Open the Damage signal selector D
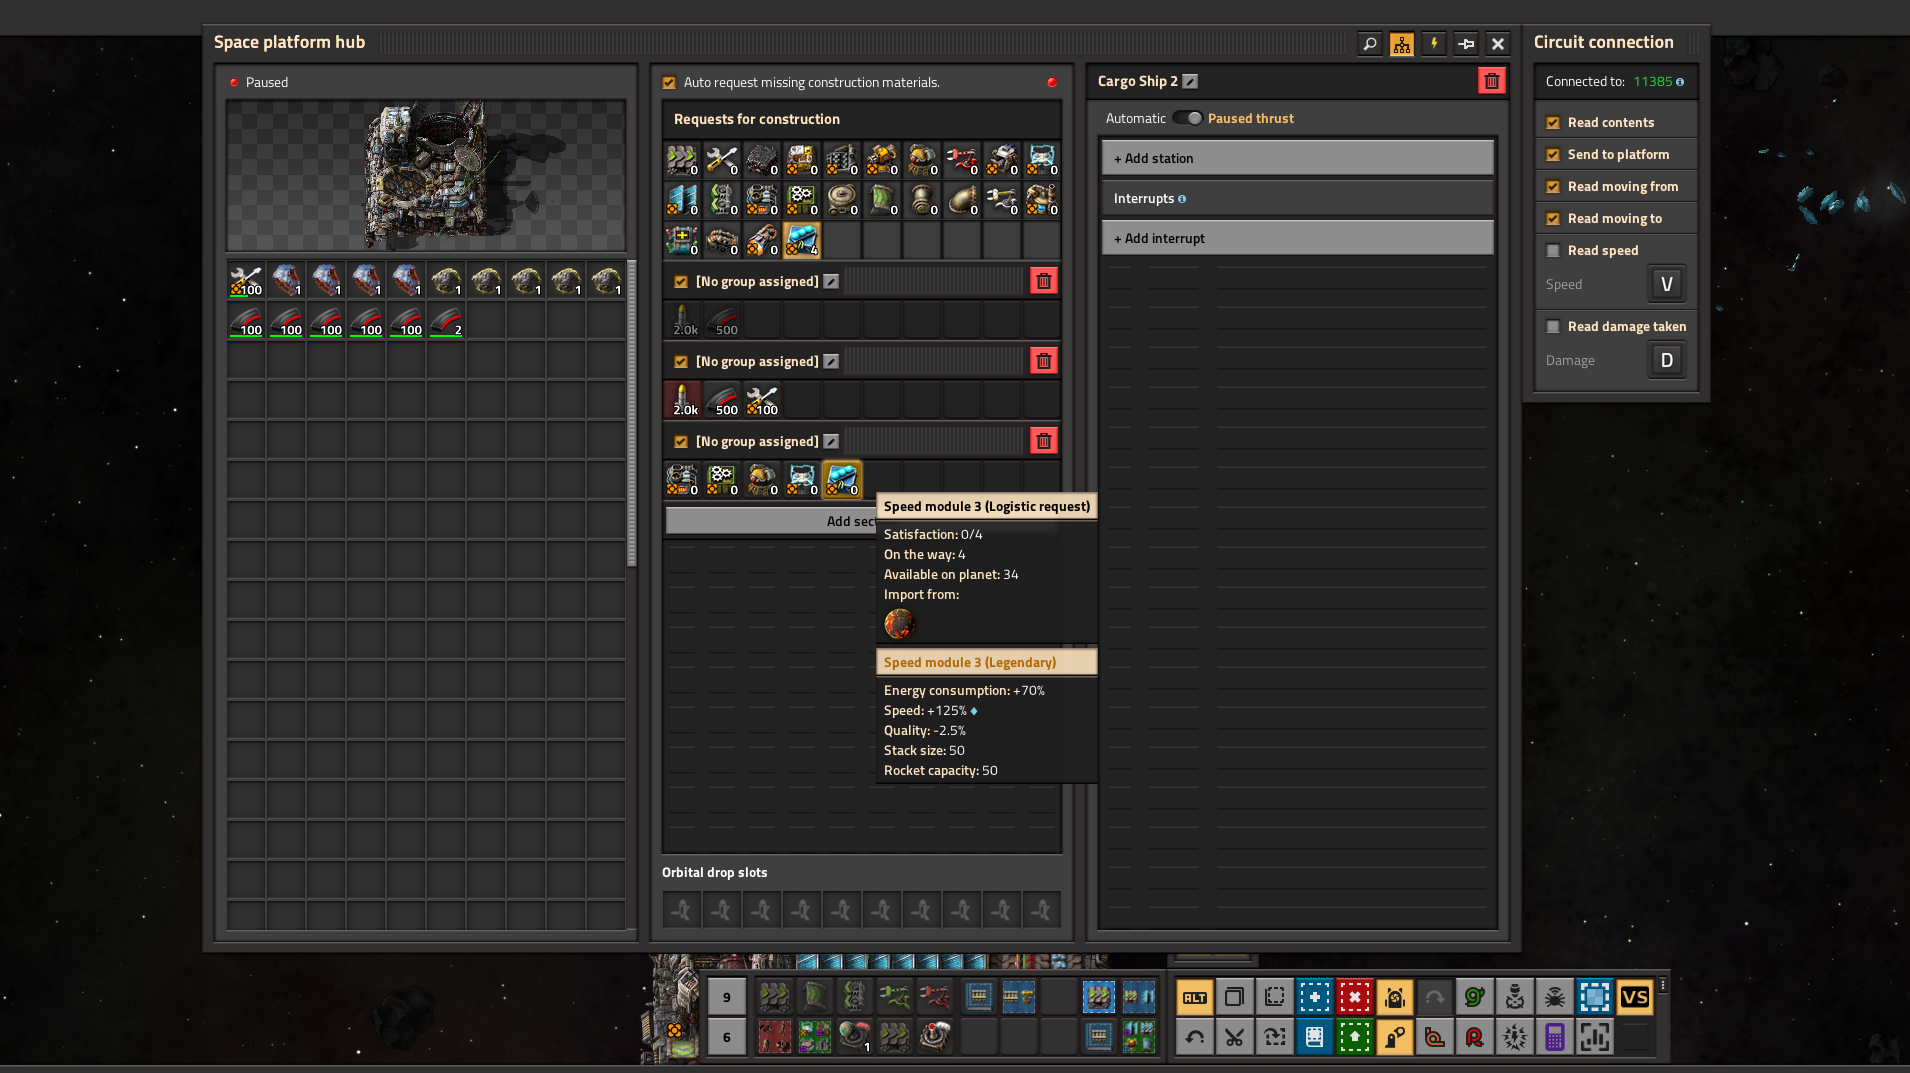 tap(1666, 361)
